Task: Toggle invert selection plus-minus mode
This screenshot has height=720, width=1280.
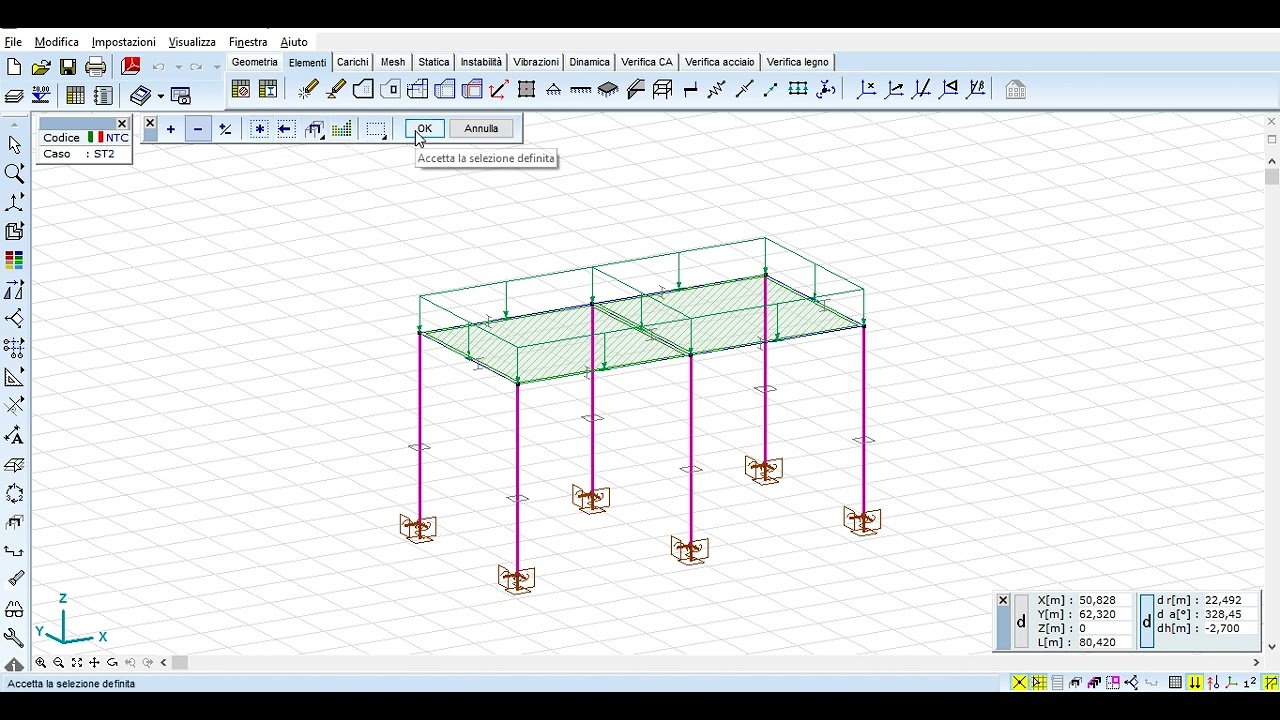Action: click(x=225, y=129)
